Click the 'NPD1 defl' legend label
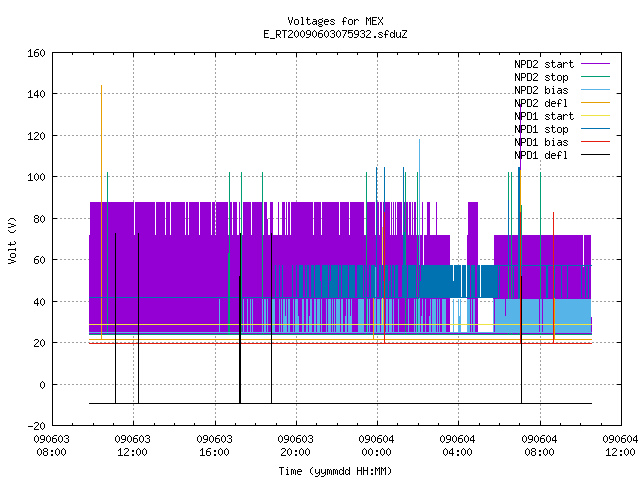 click(x=541, y=155)
